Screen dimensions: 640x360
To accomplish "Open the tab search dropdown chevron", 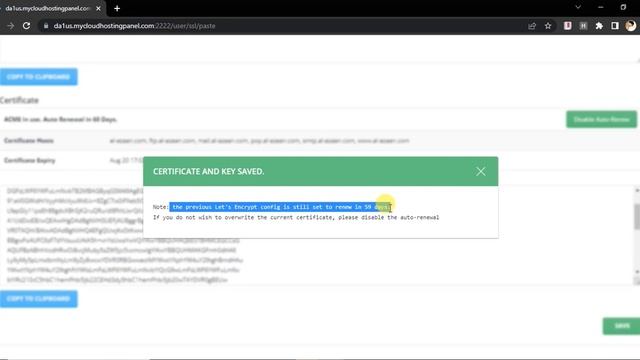I will [x=578, y=7].
